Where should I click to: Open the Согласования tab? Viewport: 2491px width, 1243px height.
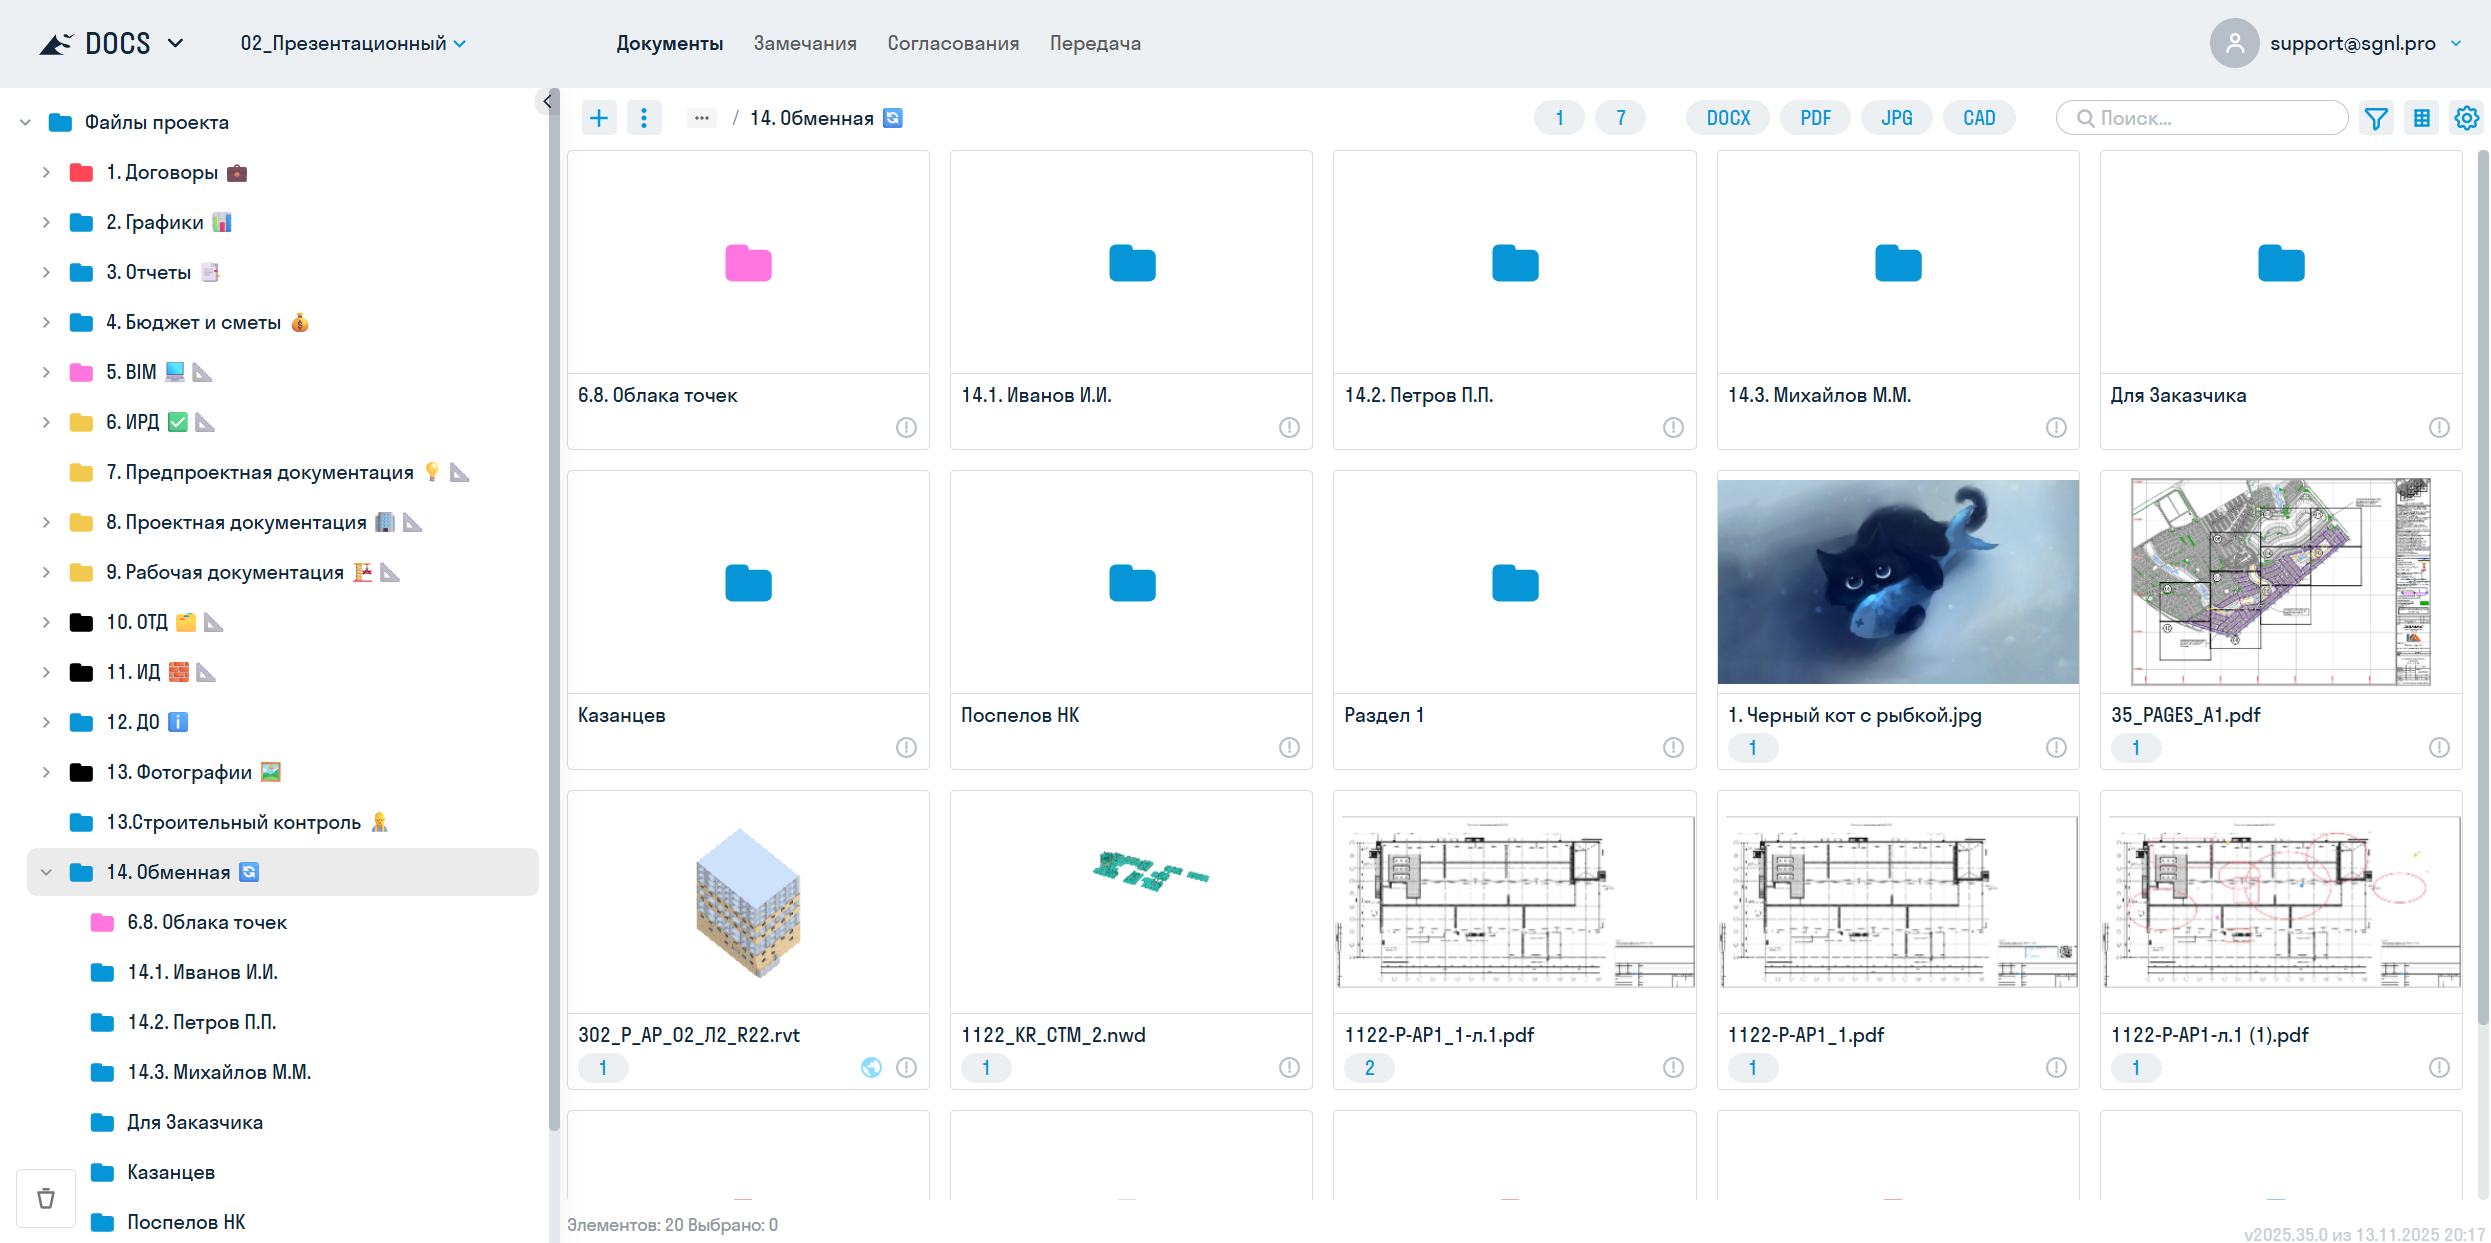(952, 43)
